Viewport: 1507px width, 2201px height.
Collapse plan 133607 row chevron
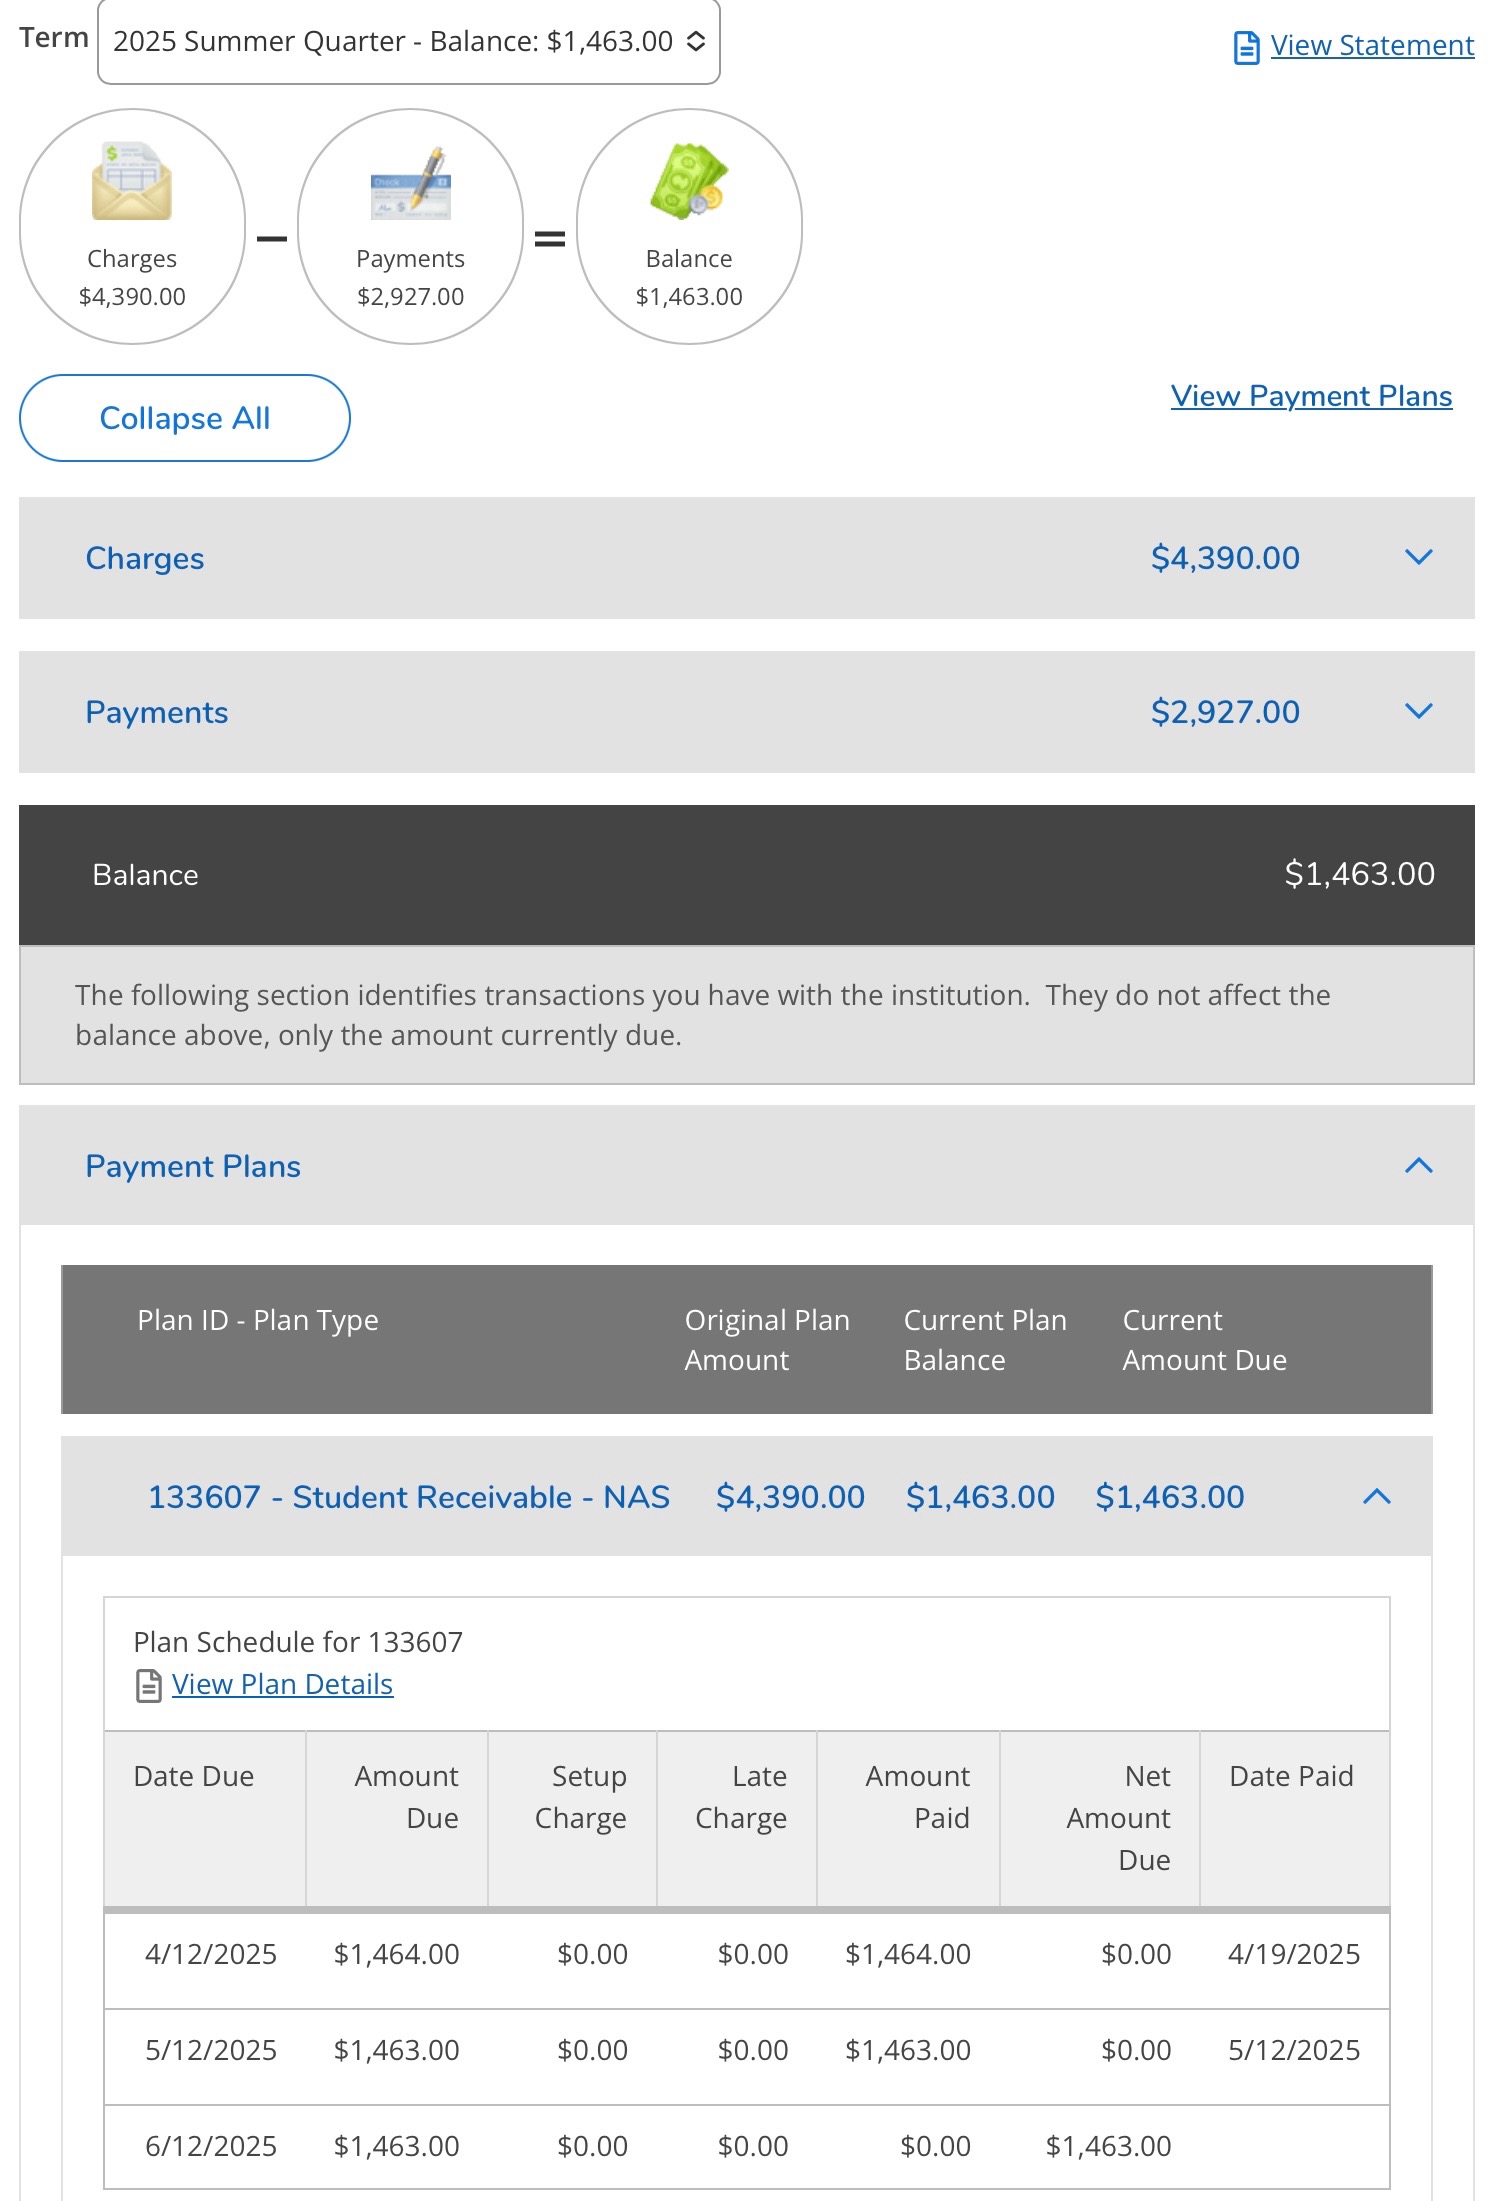click(x=1376, y=1497)
